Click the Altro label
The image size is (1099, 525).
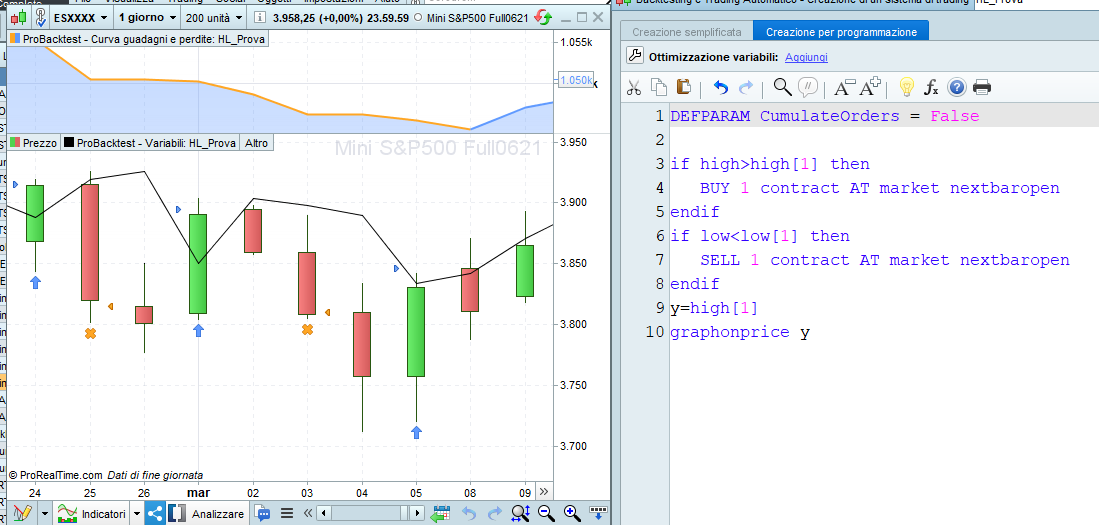[x=257, y=142]
